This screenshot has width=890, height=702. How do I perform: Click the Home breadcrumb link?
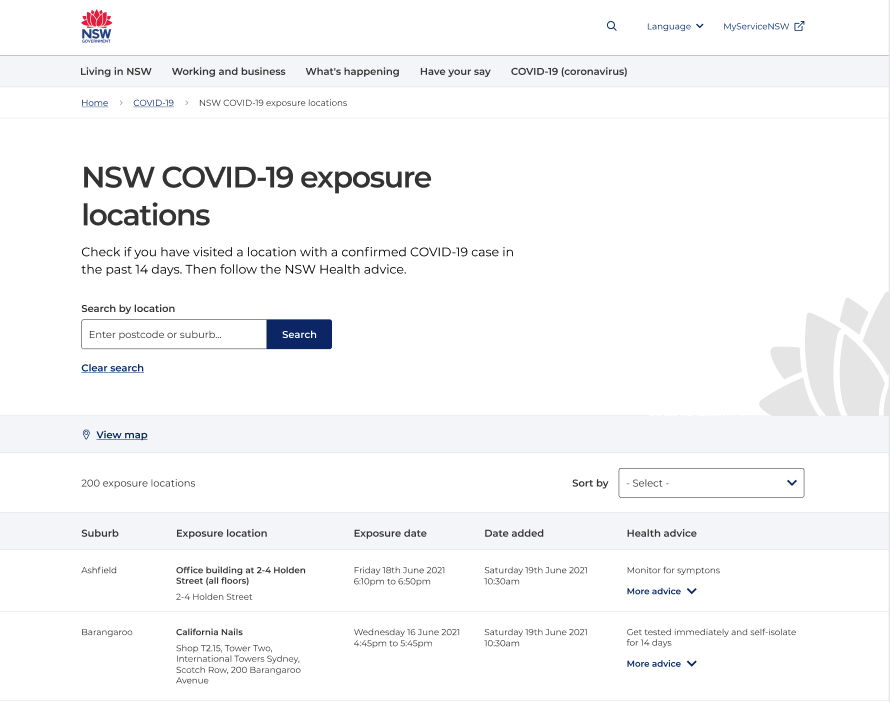coord(95,103)
